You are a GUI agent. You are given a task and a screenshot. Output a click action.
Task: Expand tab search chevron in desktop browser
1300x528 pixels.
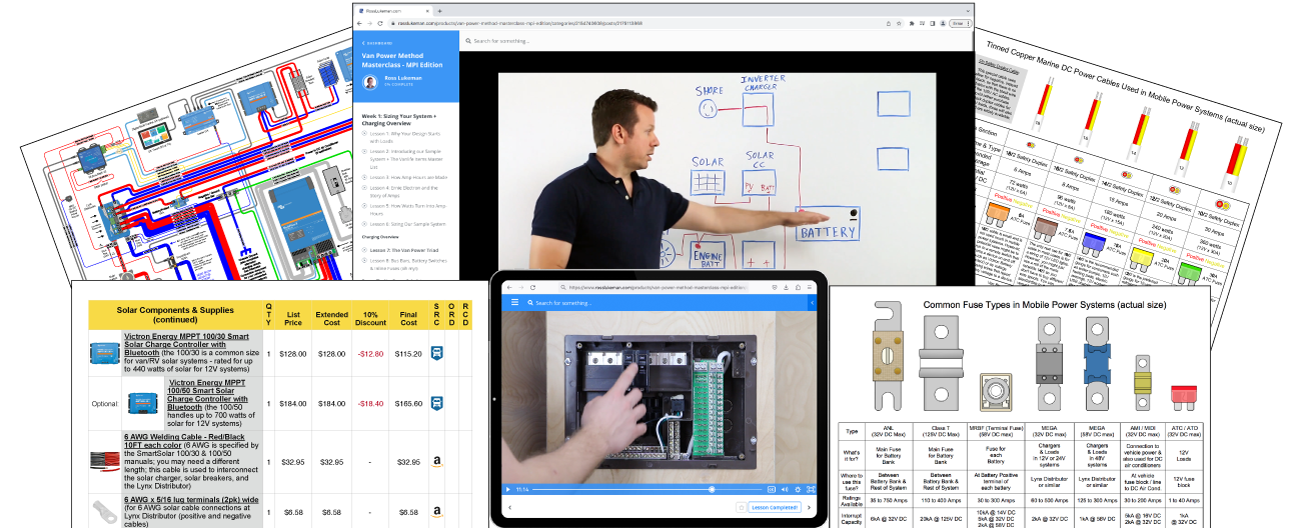point(968,11)
